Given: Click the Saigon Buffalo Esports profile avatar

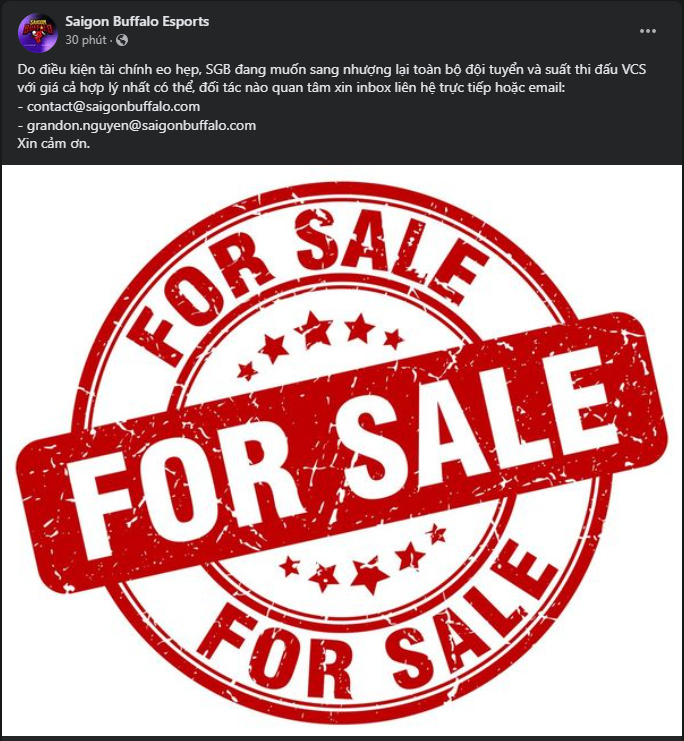Looking at the screenshot, I should click(x=38, y=32).
